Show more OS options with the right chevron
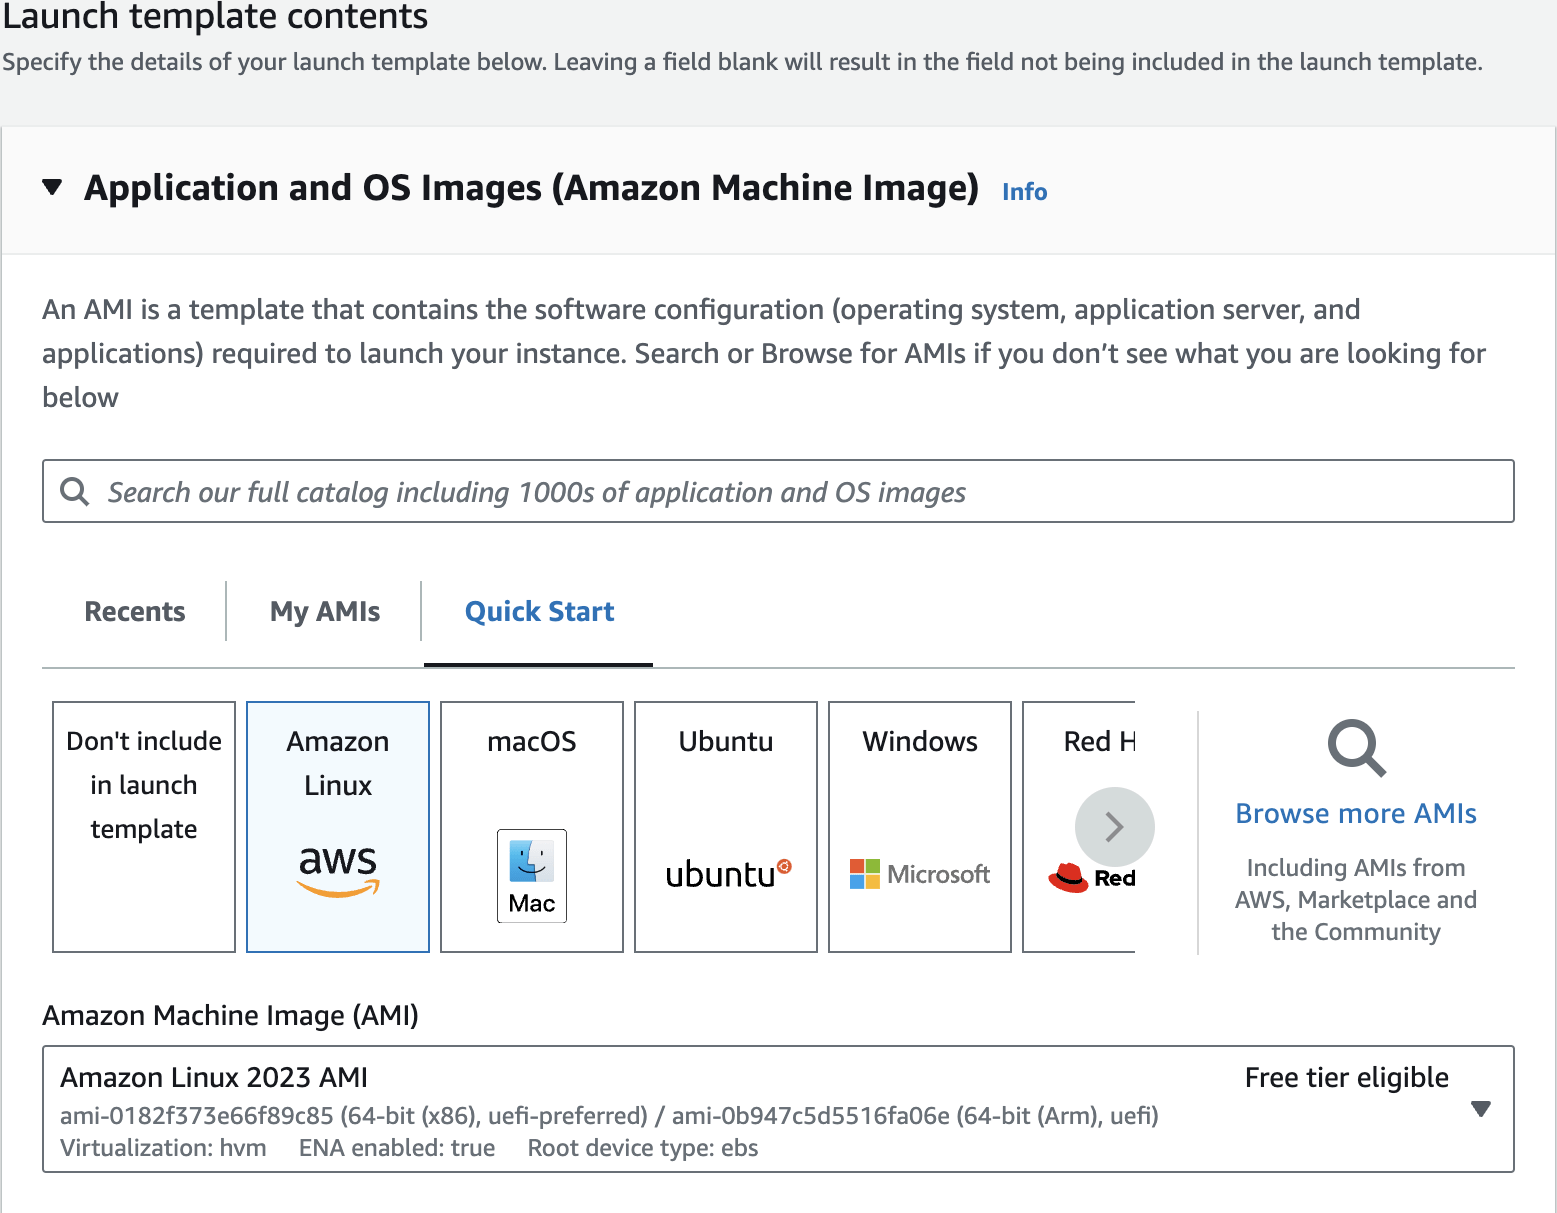Image resolution: width=1557 pixels, height=1213 pixels. 1115,827
